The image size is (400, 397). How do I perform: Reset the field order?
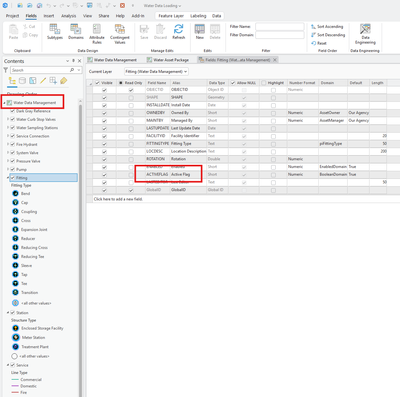point(319,43)
